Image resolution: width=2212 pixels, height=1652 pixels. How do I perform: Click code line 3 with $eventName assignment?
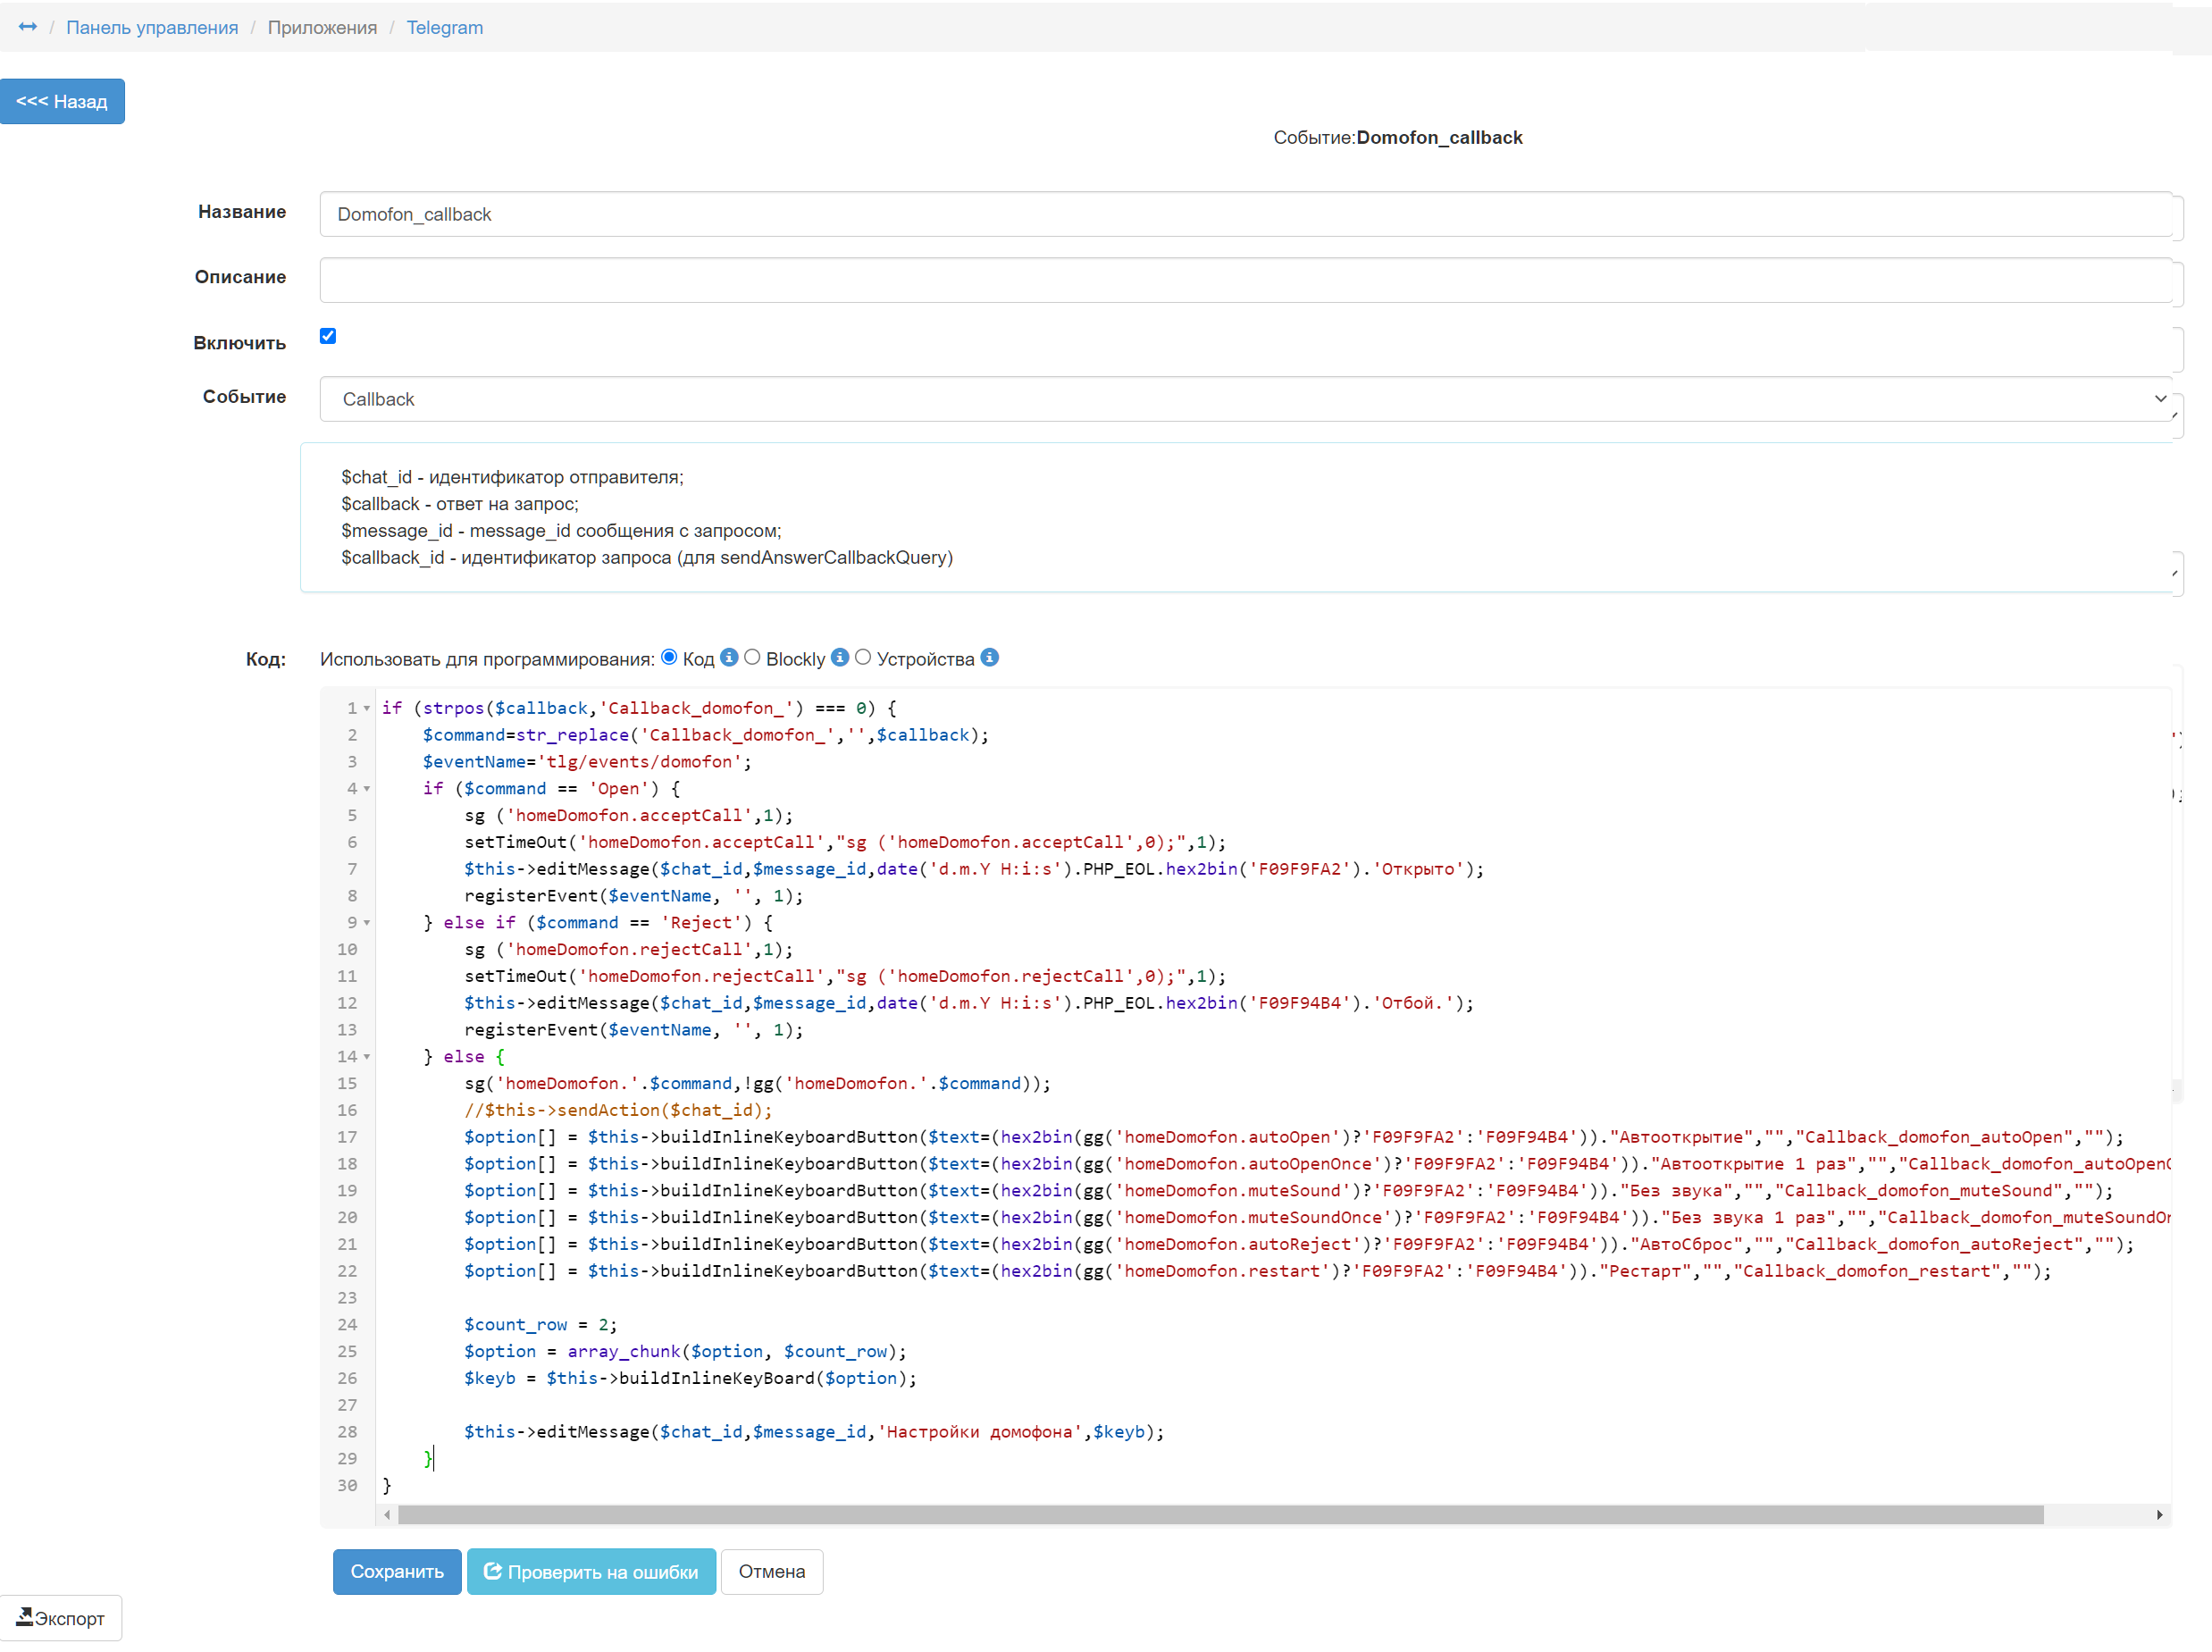pos(587,762)
